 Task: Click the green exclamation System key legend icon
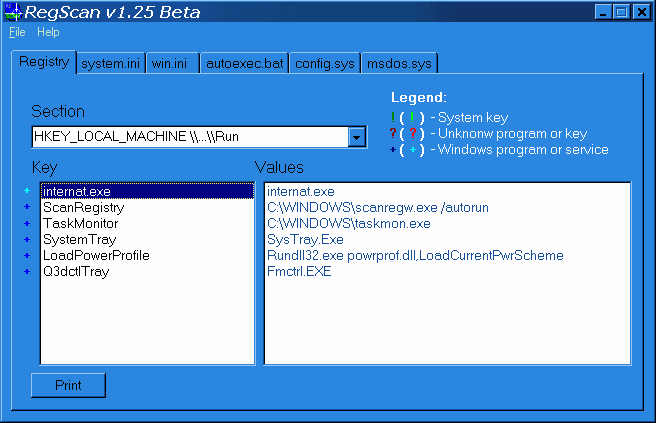pos(392,118)
